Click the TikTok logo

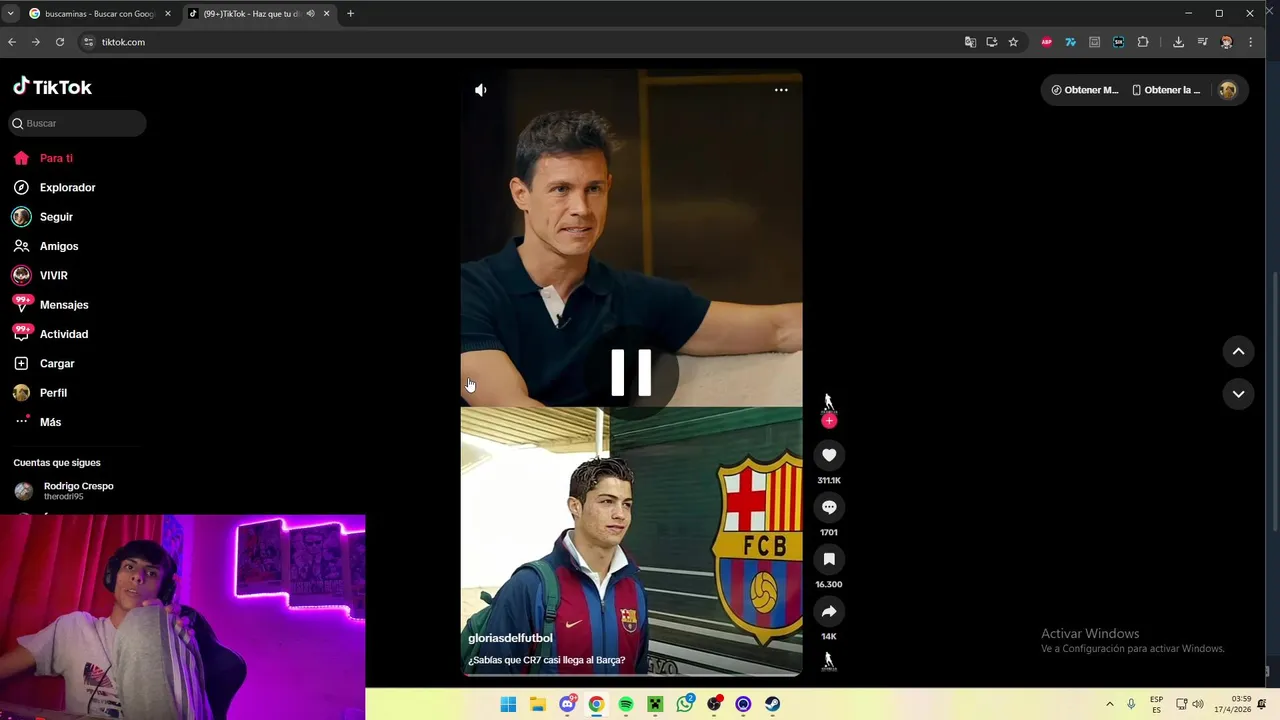[52, 87]
